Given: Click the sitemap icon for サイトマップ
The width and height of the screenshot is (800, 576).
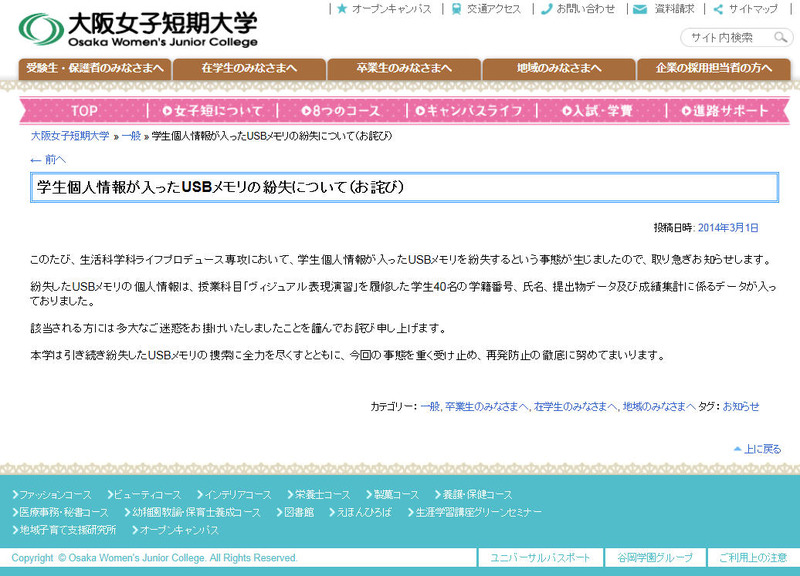Looking at the screenshot, I should click(x=717, y=9).
